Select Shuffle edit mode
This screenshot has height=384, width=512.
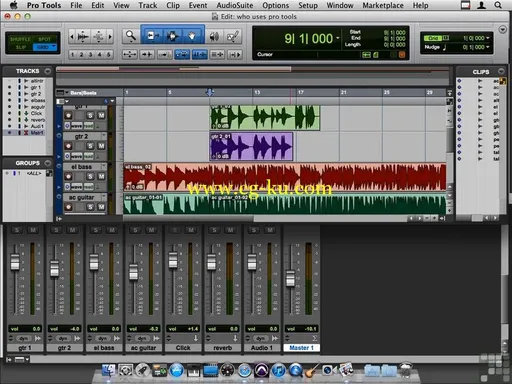(x=20, y=39)
